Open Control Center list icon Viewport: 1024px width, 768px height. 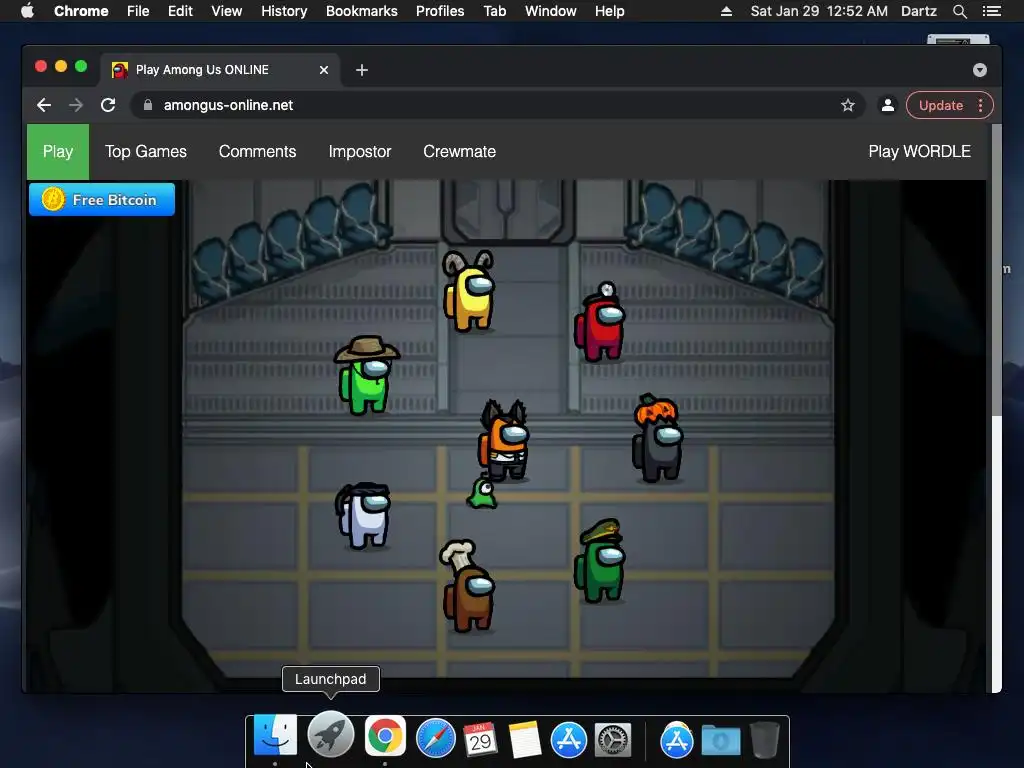991,11
